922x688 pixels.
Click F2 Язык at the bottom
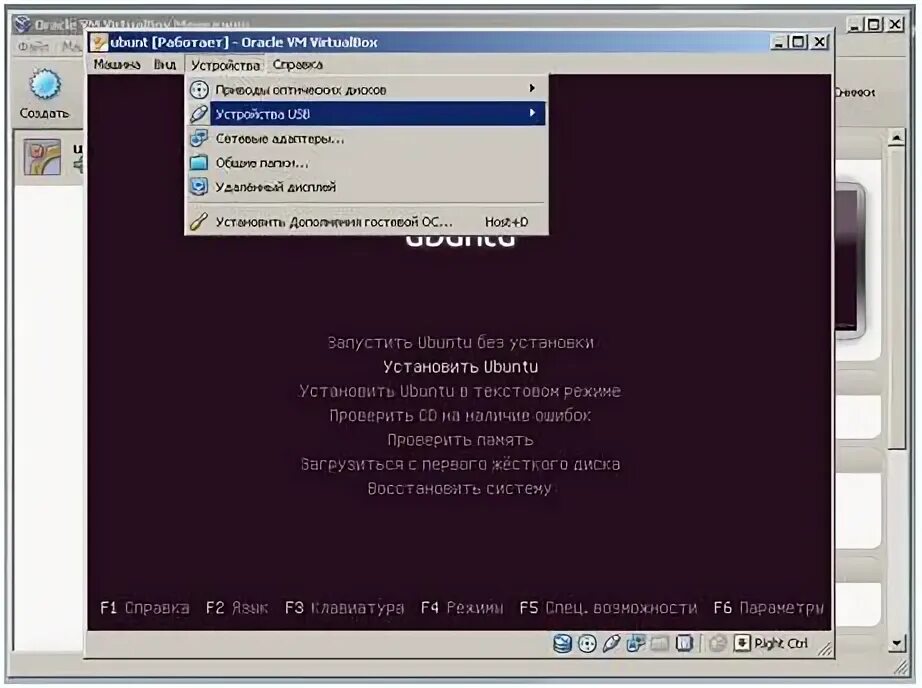pyautogui.click(x=237, y=607)
